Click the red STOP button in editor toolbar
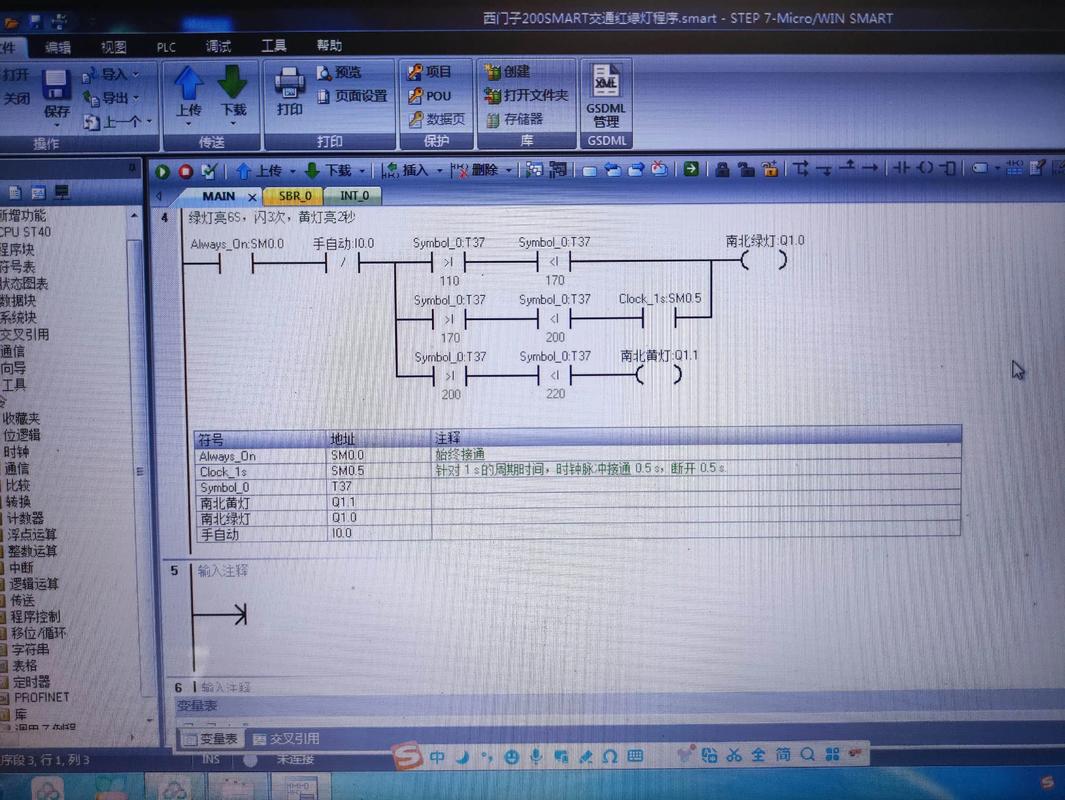The width and height of the screenshot is (1065, 800). (185, 171)
